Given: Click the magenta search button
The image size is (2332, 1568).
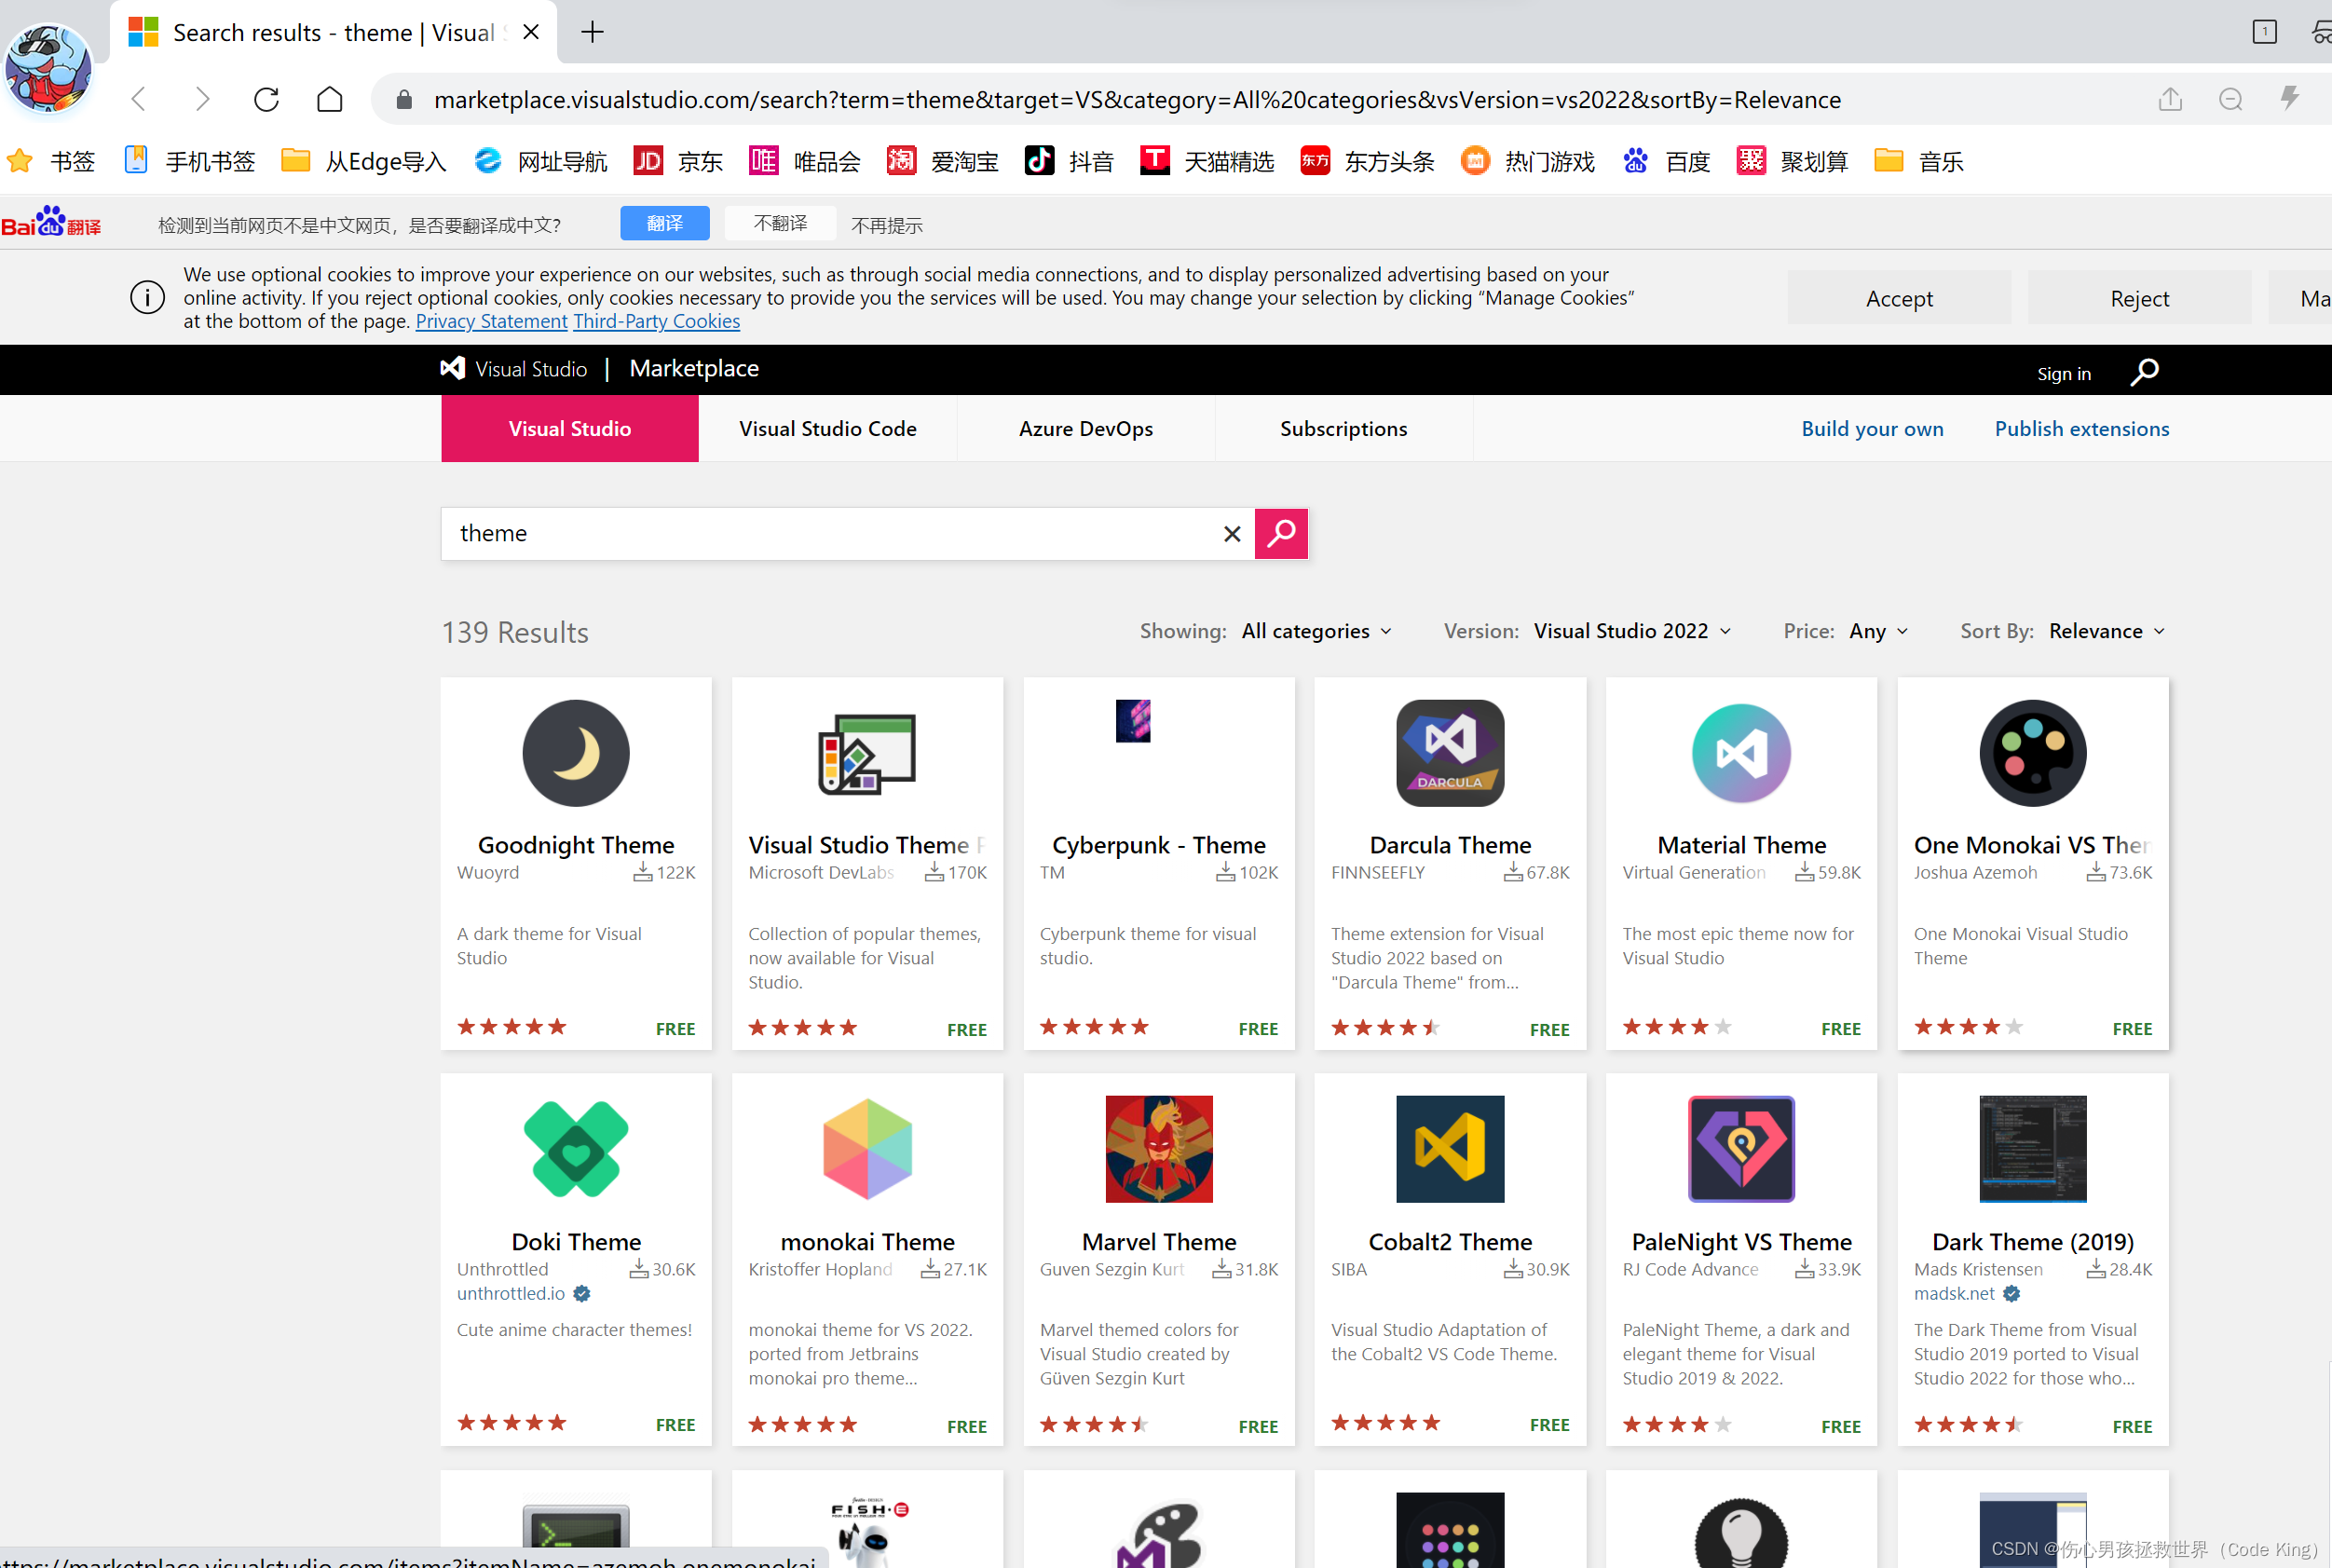Looking at the screenshot, I should coord(1281,533).
